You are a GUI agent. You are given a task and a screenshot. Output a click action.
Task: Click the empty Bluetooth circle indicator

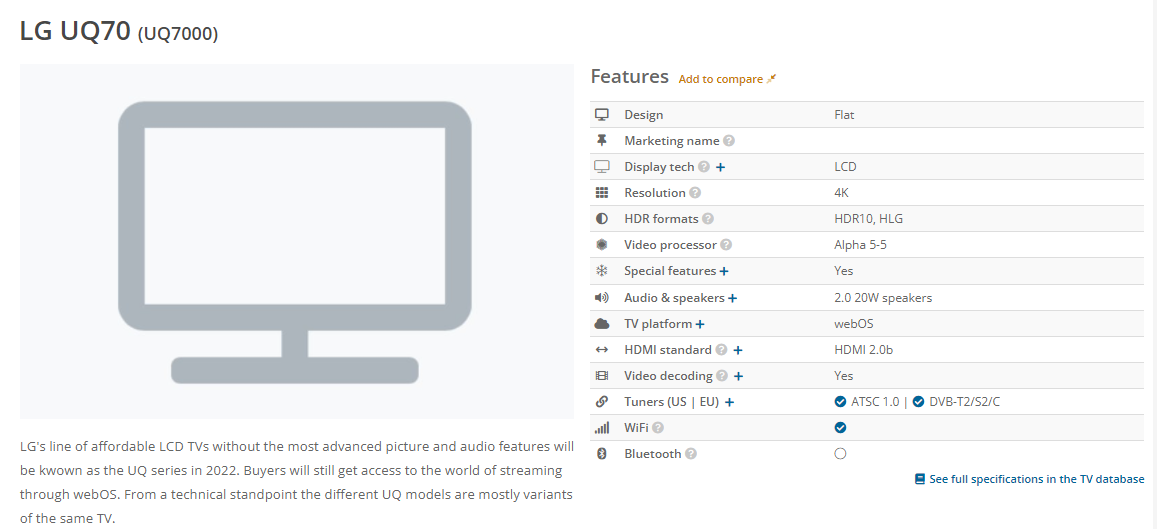point(840,454)
